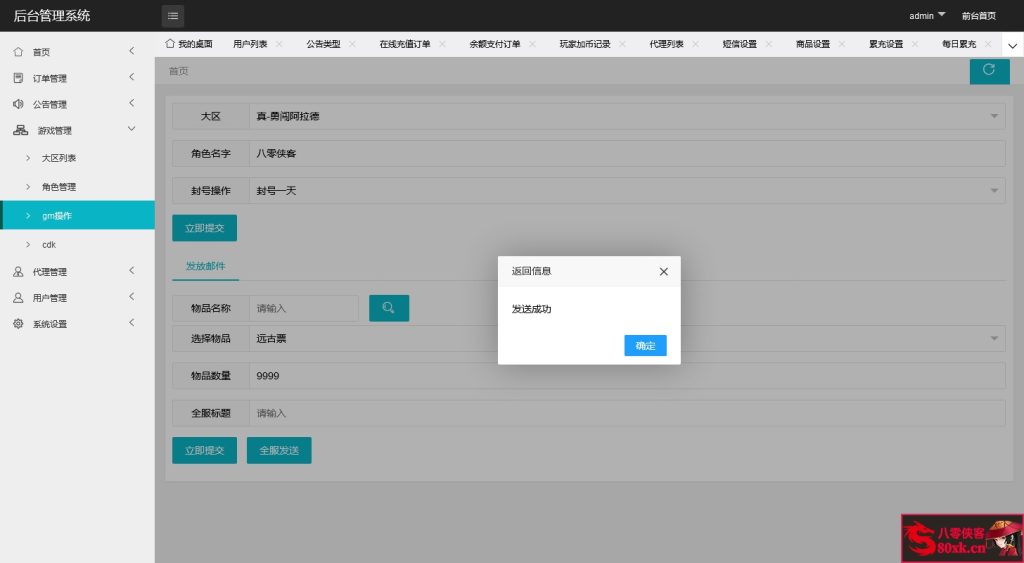Screen dimensions: 1024x563
Task: Switch to the 玩家加币记录 tab
Action: tap(585, 44)
